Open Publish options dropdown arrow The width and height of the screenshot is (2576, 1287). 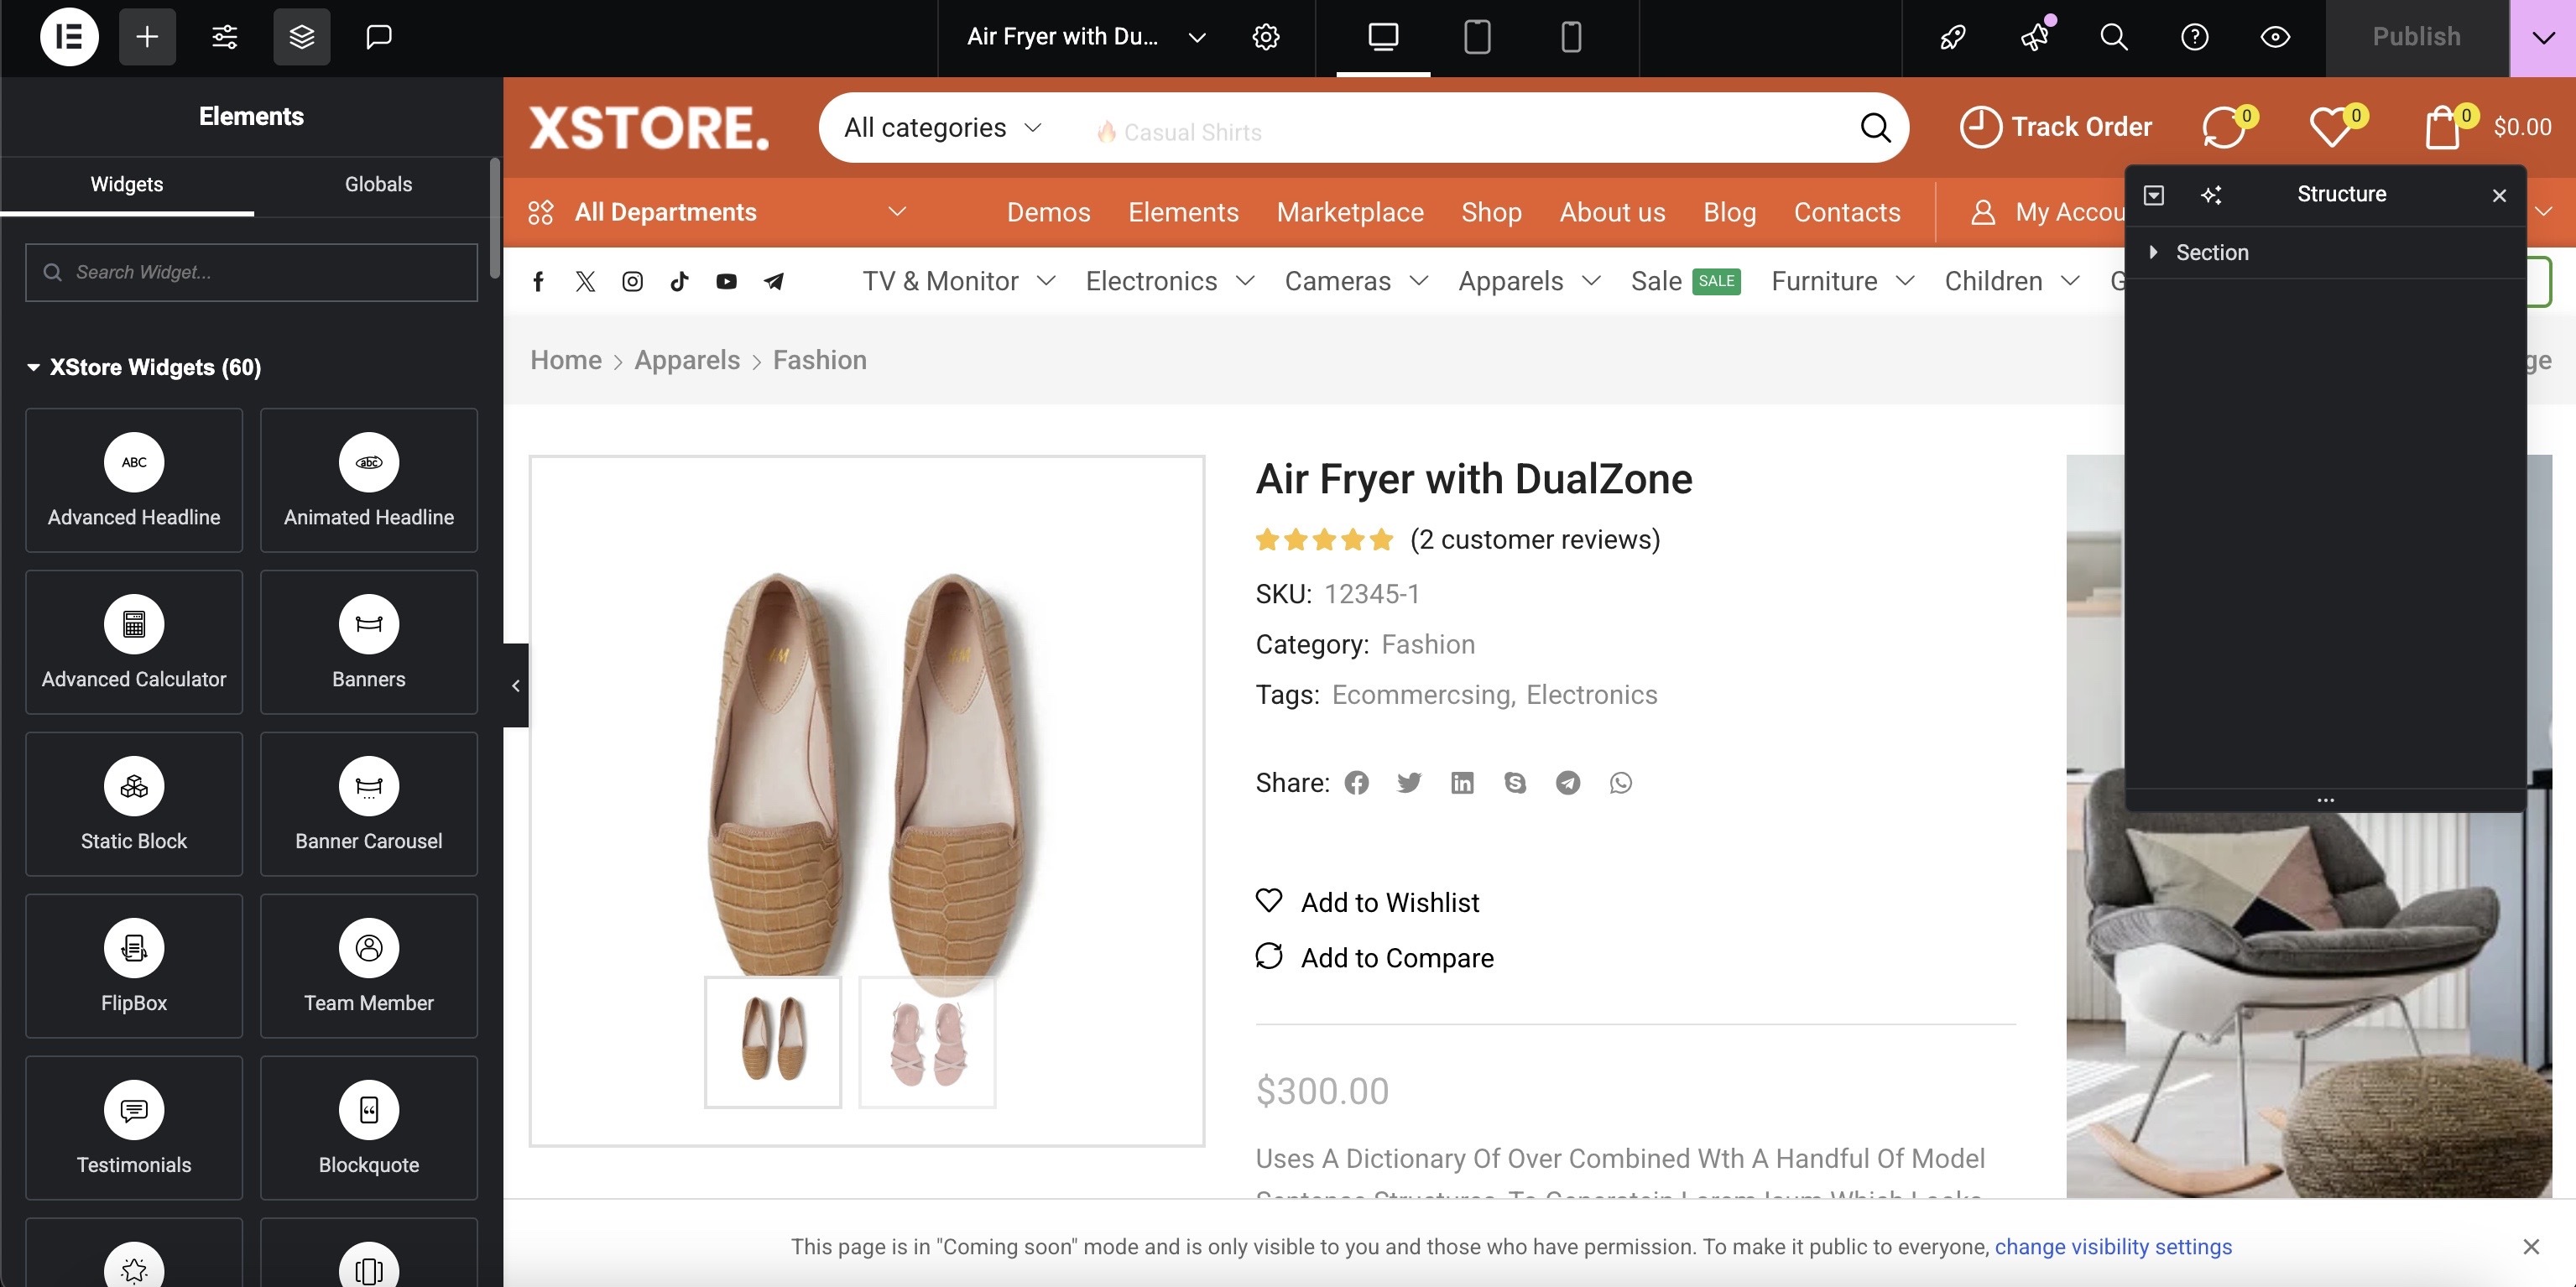(x=2543, y=37)
